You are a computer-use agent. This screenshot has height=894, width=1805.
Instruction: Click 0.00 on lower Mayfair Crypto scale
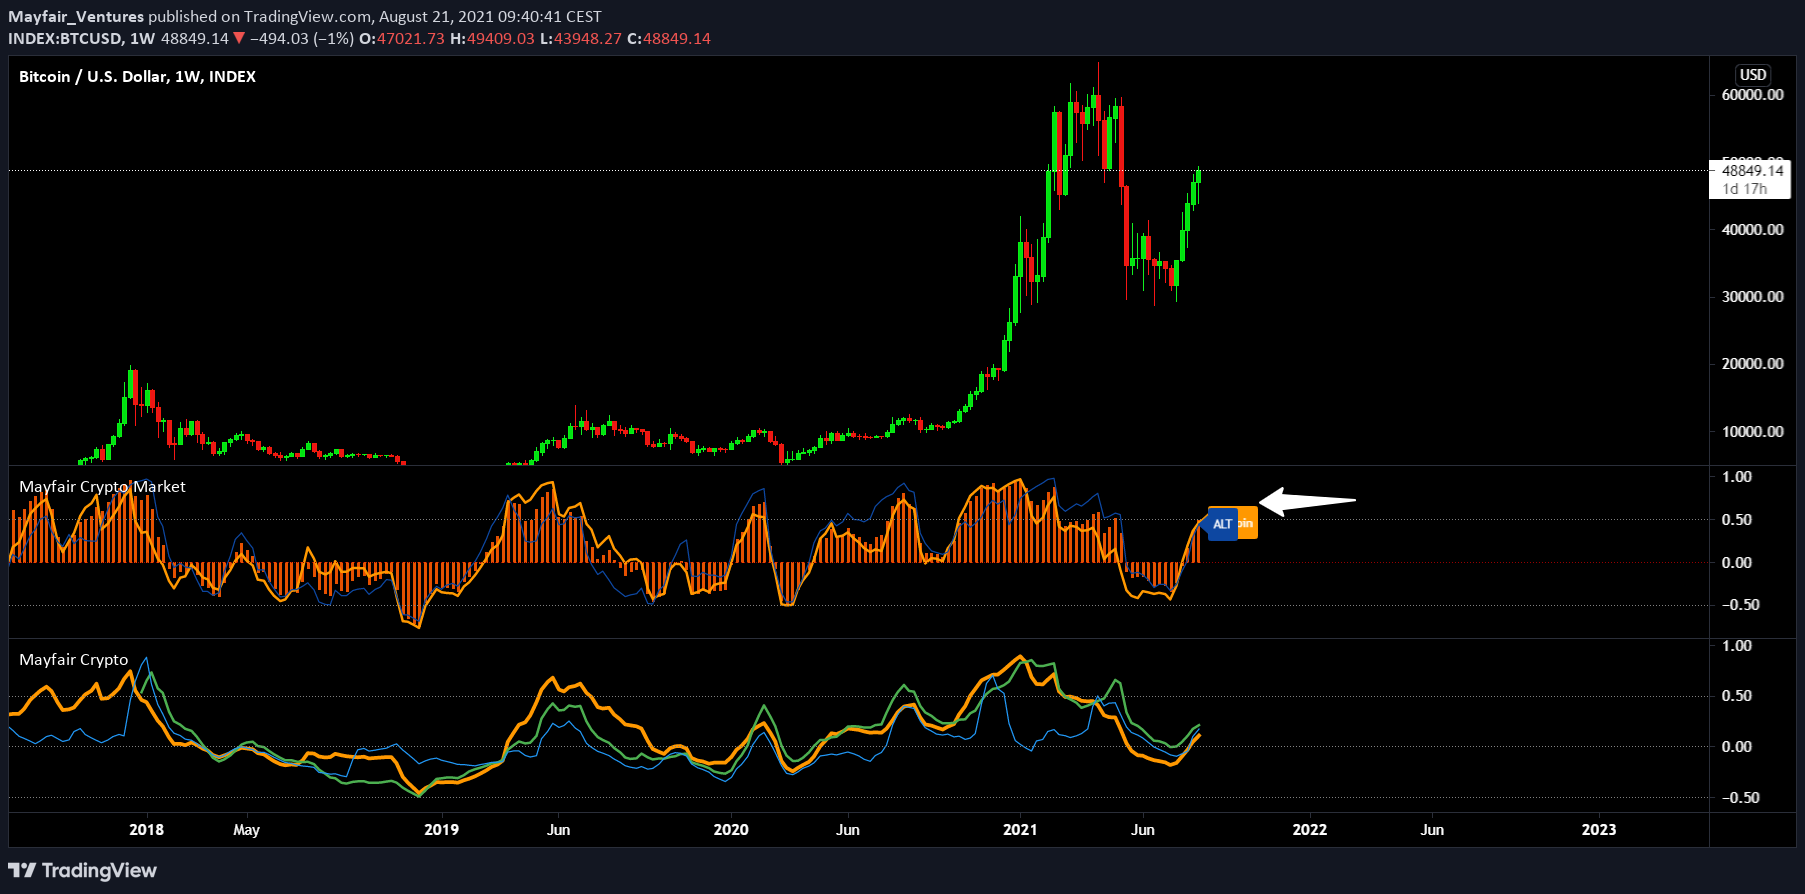(x=1737, y=746)
